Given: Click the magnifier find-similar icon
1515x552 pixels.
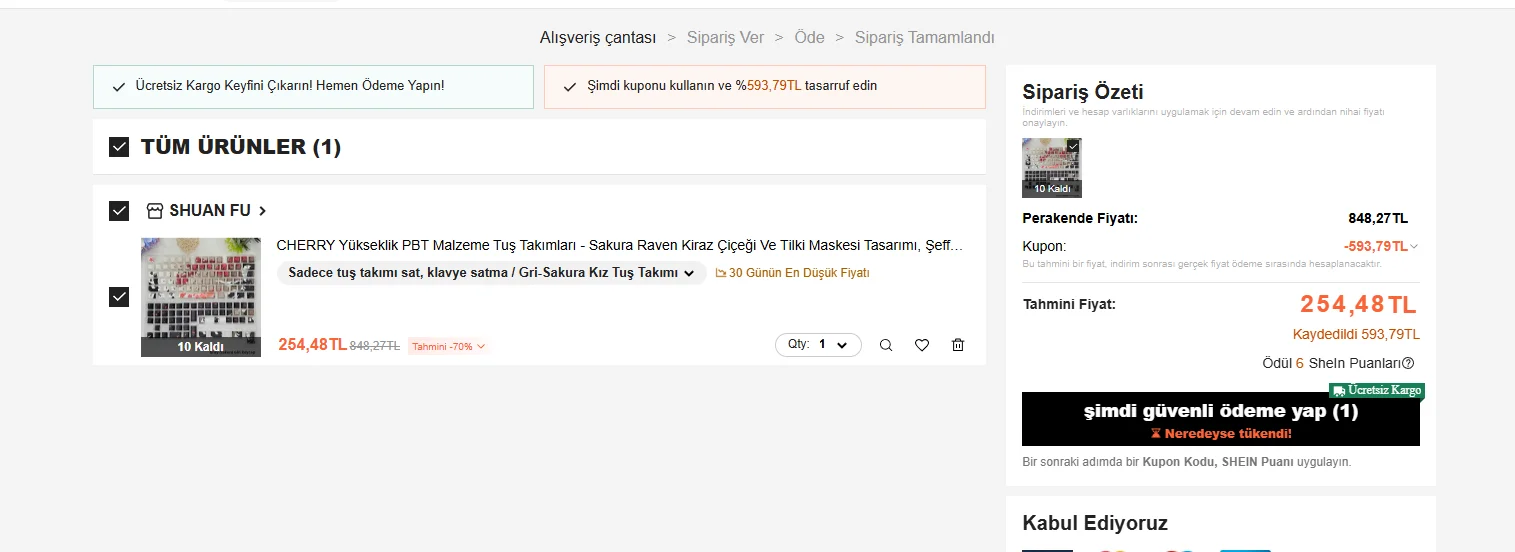Looking at the screenshot, I should pos(886,345).
